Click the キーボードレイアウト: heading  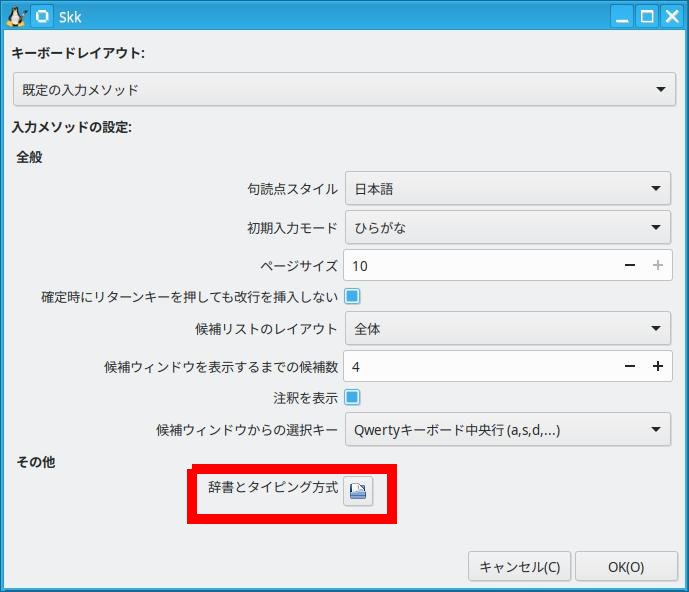pos(78,53)
